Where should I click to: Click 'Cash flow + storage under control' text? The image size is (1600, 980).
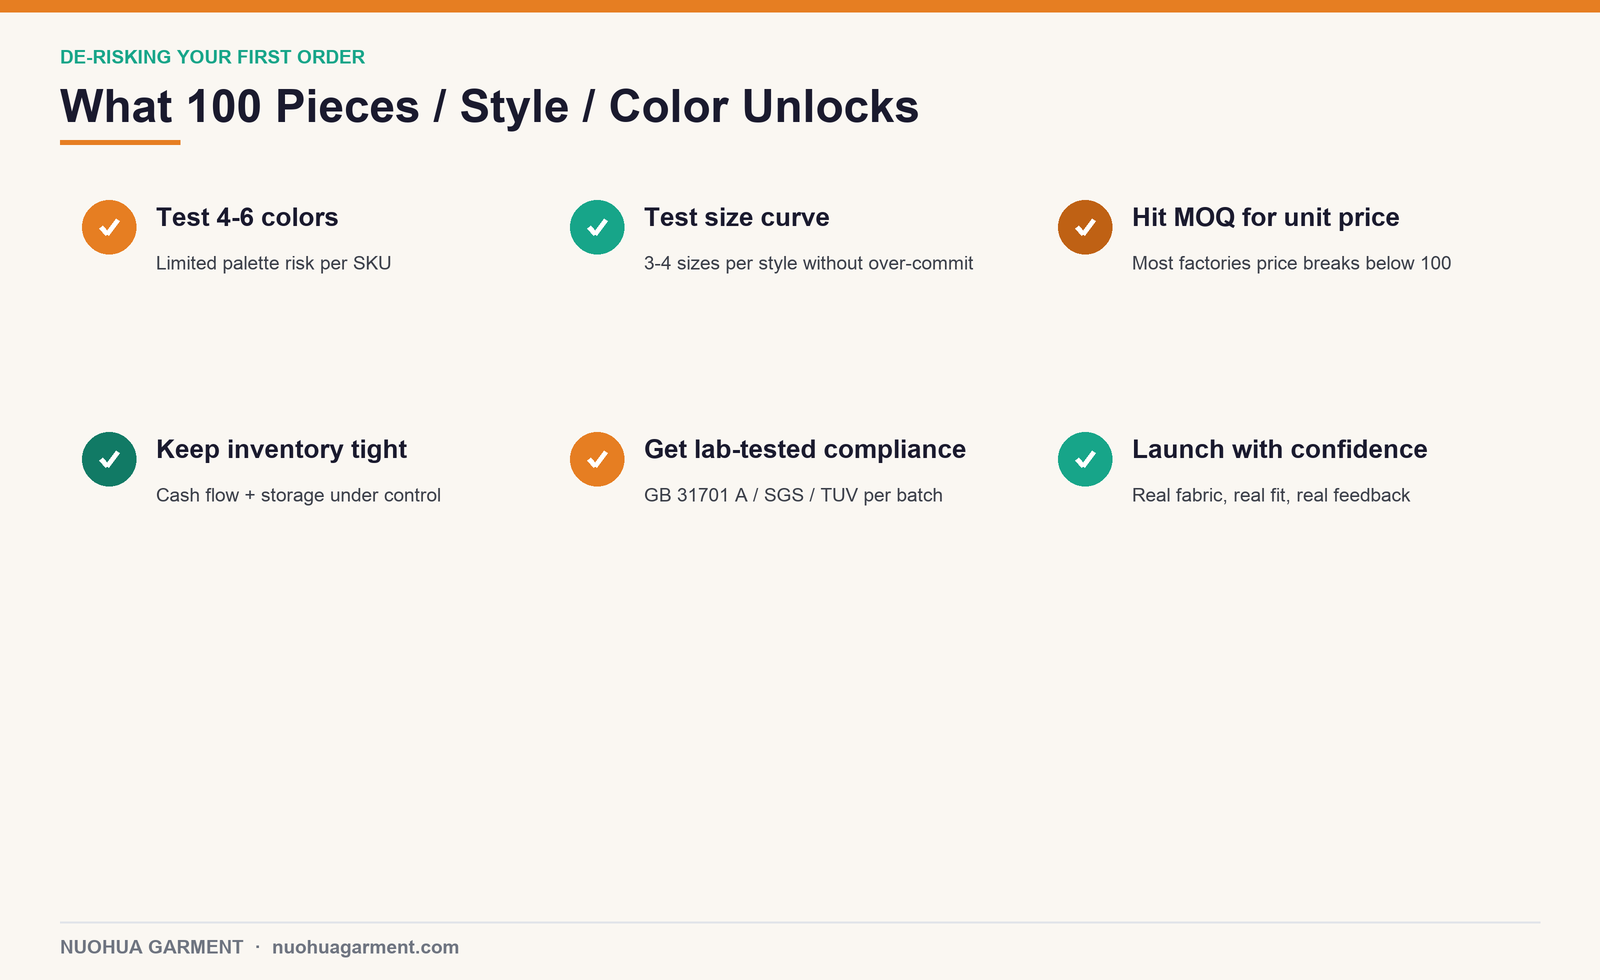(x=298, y=495)
